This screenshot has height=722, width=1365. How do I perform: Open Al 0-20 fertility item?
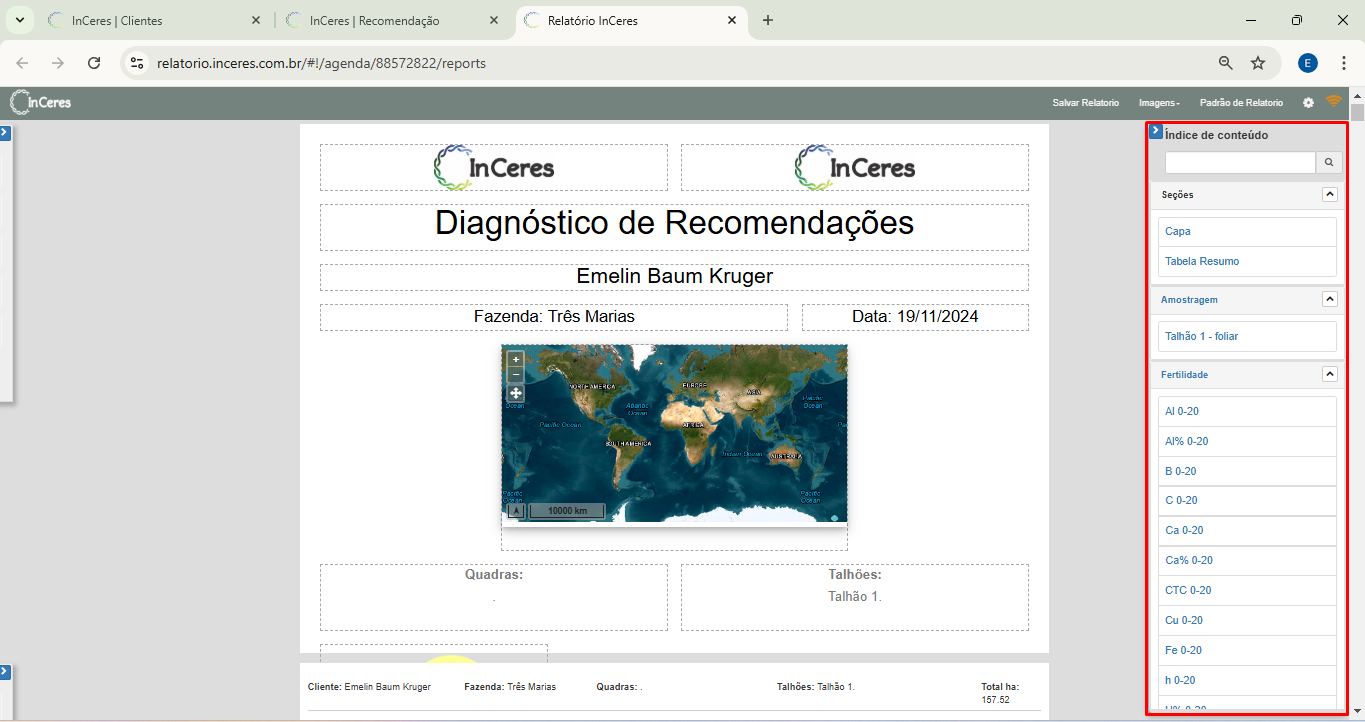point(1247,411)
